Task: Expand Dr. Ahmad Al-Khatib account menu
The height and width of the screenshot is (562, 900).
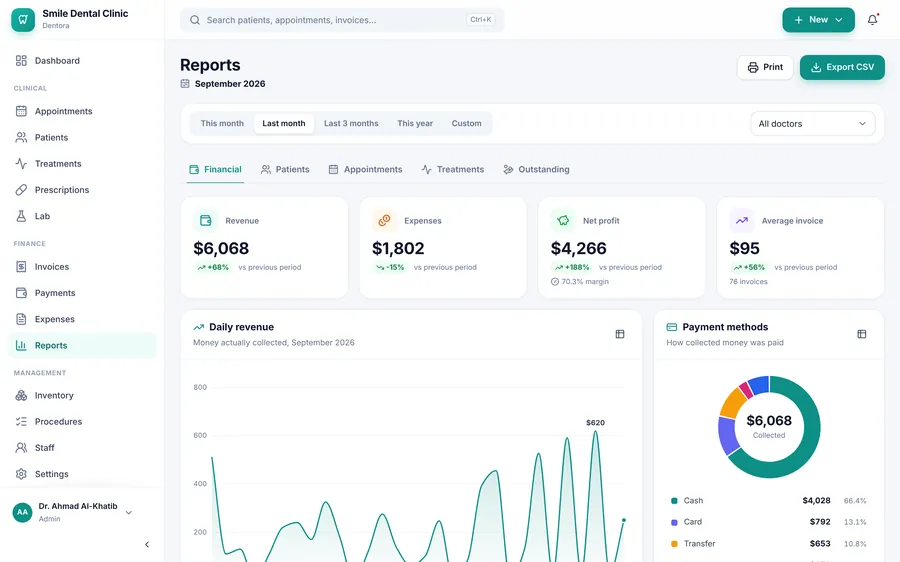Action: point(72,512)
